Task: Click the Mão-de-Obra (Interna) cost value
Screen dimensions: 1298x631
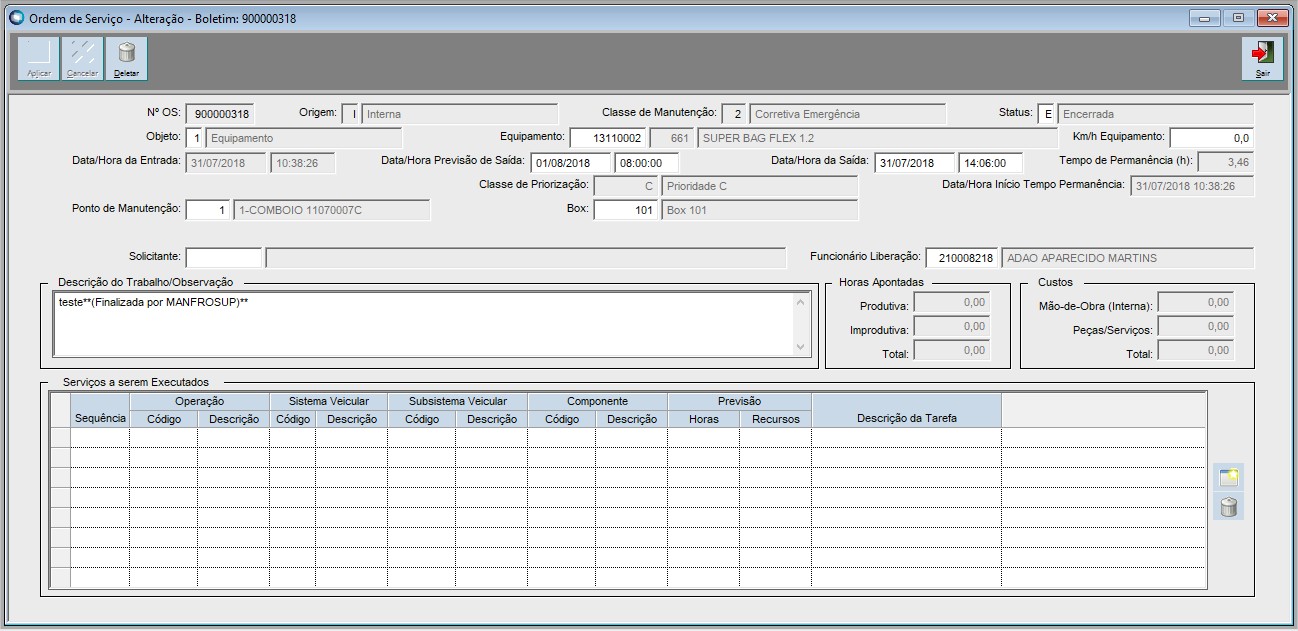Action: pos(1196,302)
